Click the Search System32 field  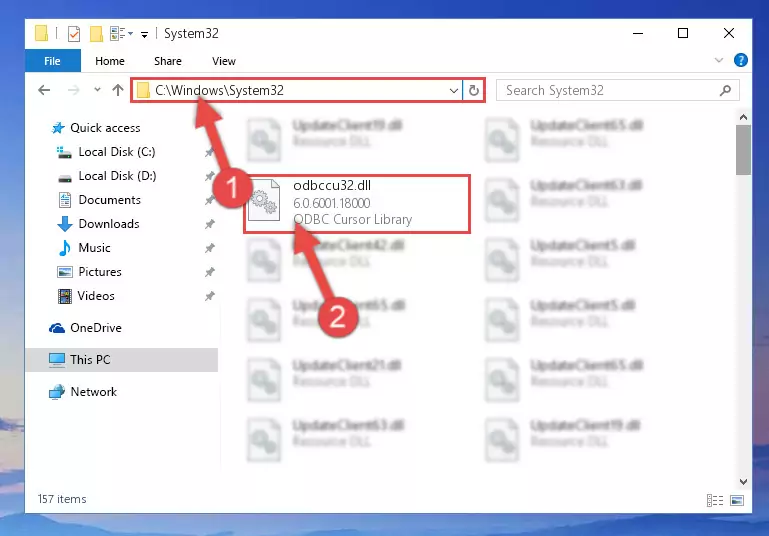pos(618,90)
